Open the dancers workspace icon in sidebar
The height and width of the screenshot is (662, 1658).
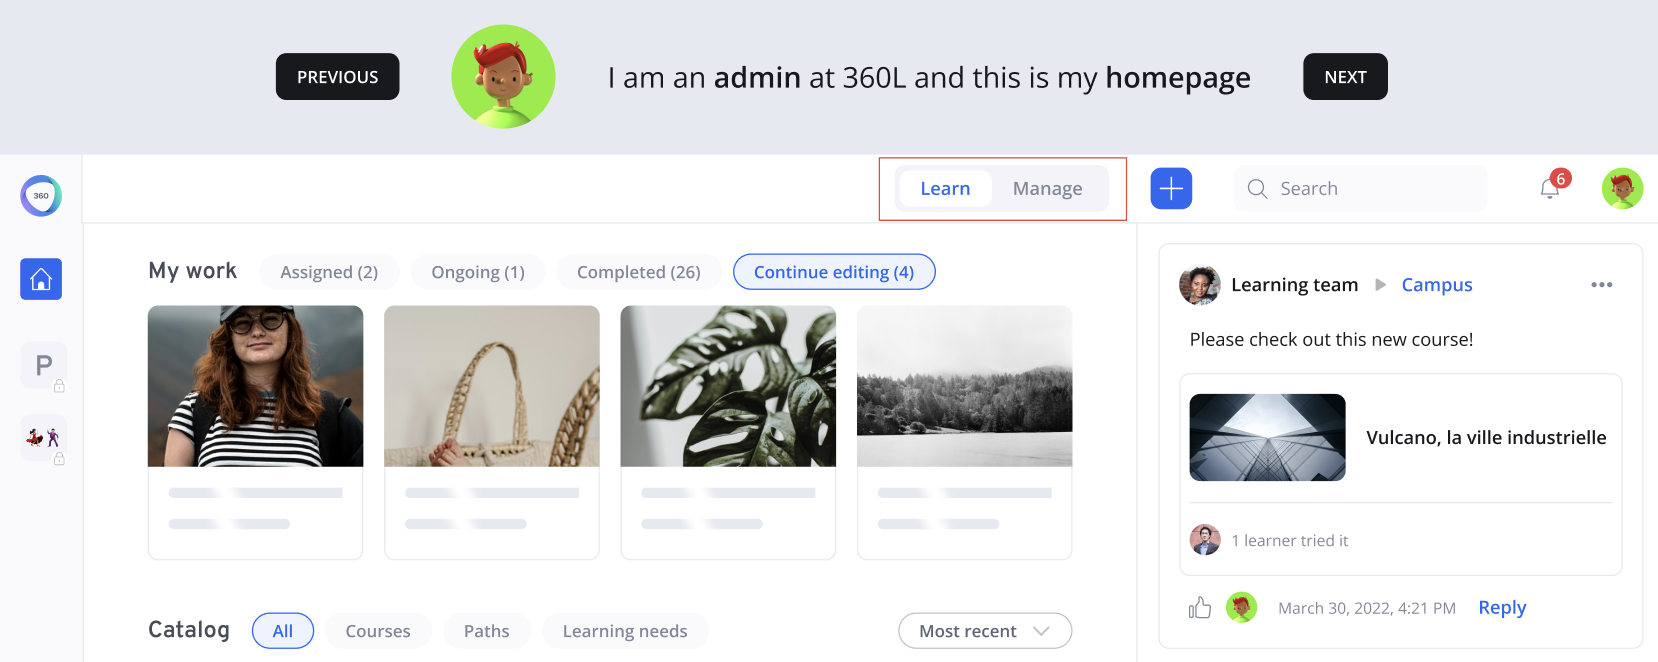pos(44,438)
